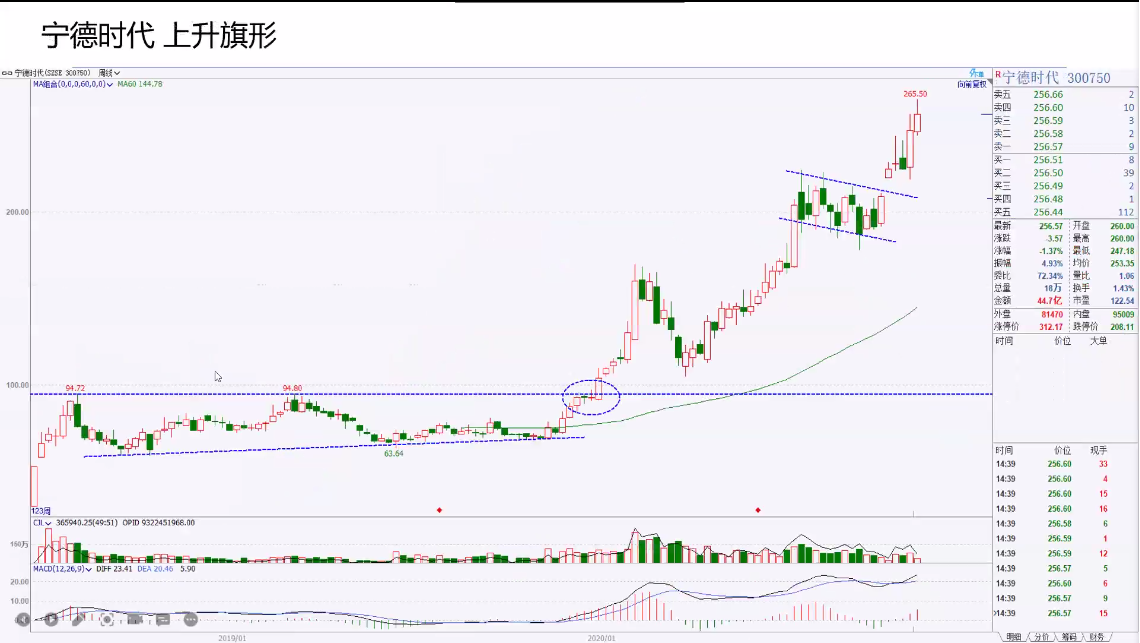Click the 金额 value 44.7亿
1140x643 pixels.
click(1050, 301)
